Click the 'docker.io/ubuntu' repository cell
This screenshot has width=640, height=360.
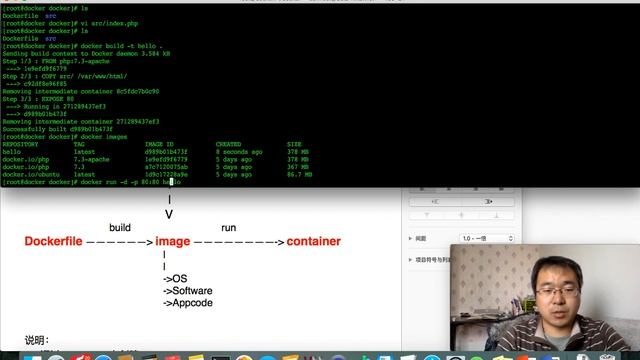pos(31,175)
